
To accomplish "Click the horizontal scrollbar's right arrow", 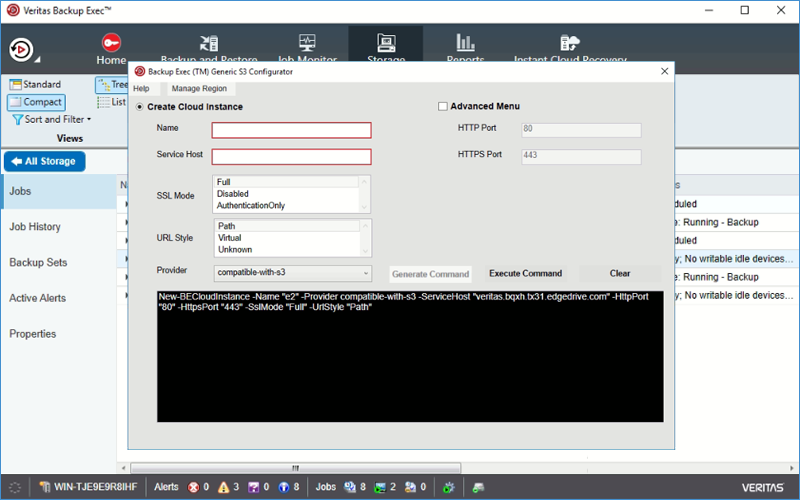I will pos(792,468).
